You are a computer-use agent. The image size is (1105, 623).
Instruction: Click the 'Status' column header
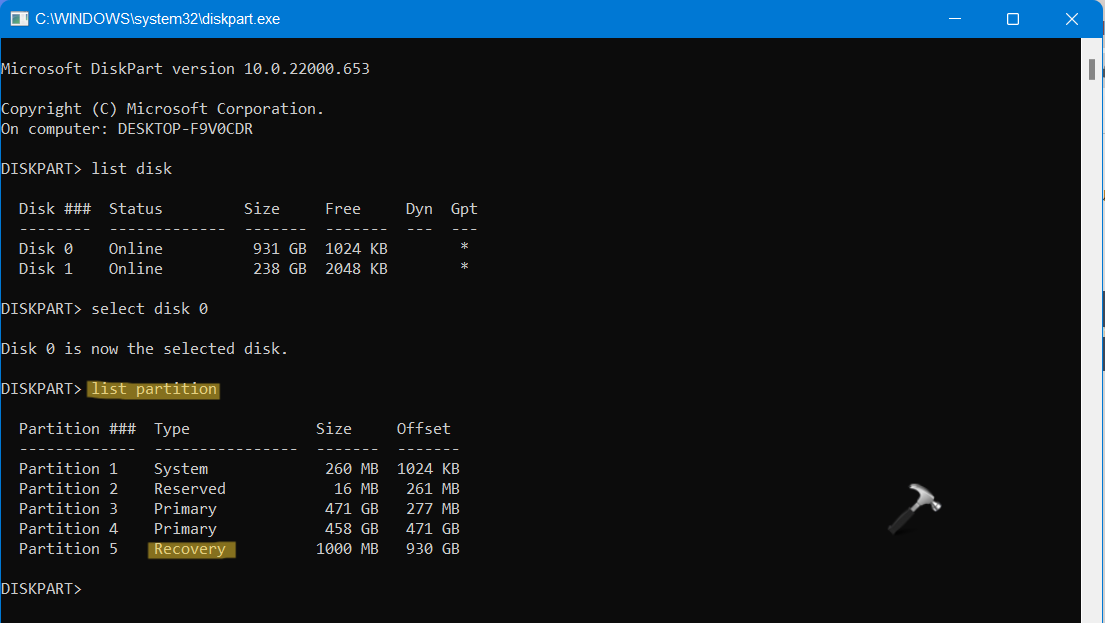[x=135, y=209]
